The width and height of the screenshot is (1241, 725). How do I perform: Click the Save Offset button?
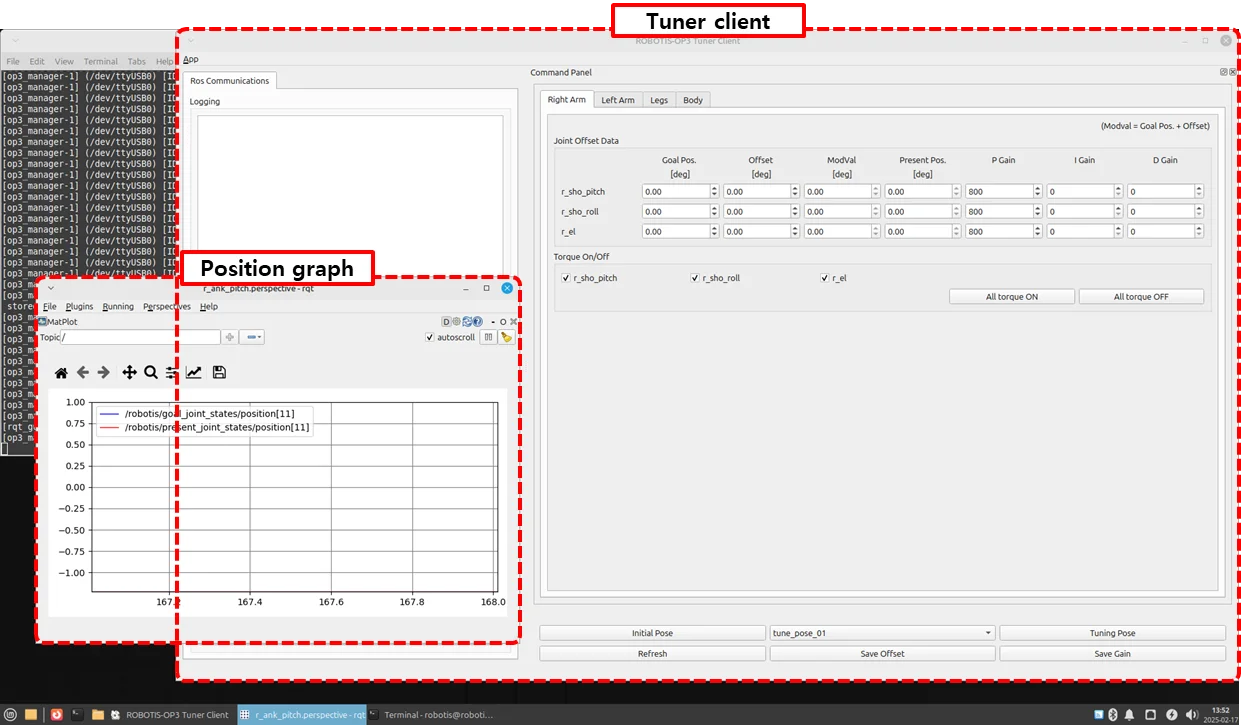pyautogui.click(x=882, y=653)
